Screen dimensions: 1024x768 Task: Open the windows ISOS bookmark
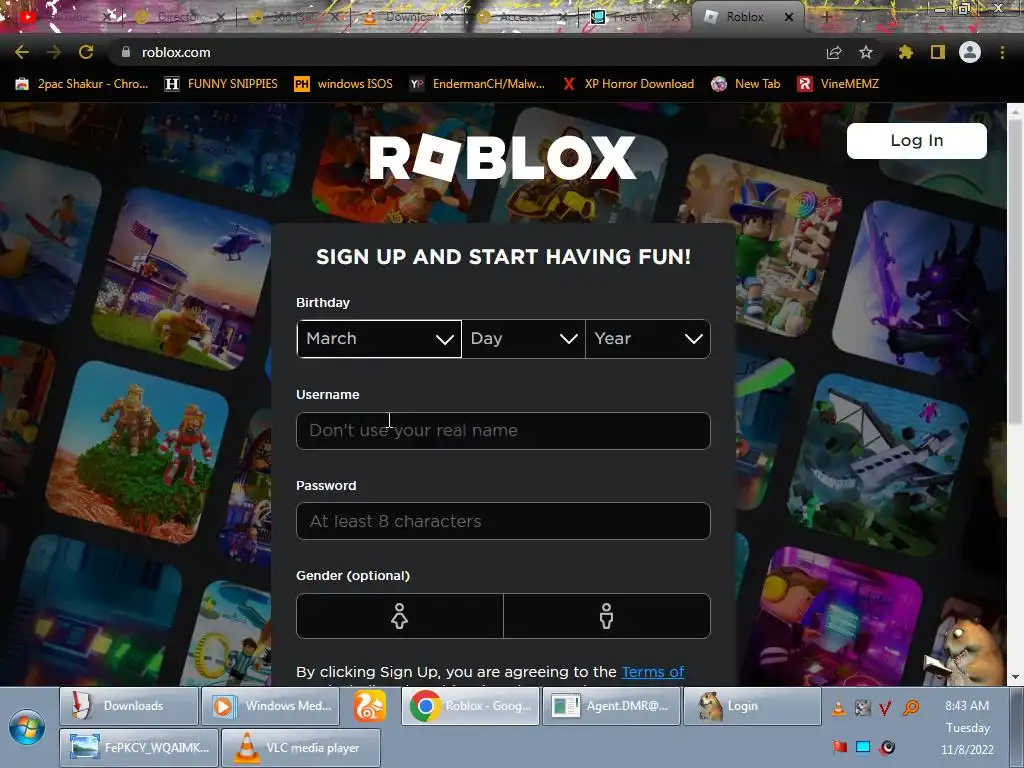(344, 84)
